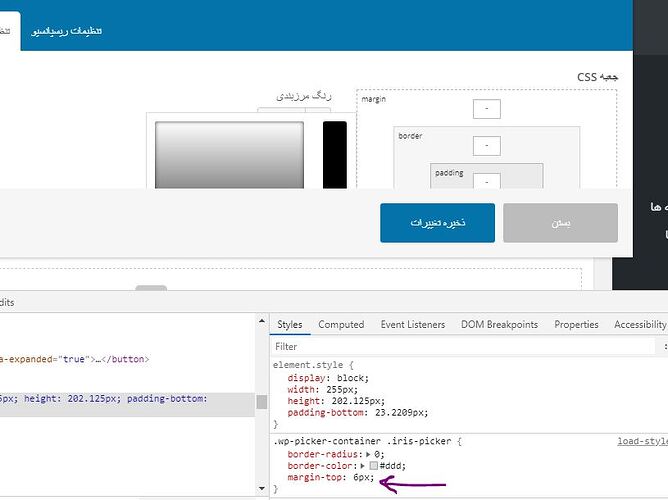Screen dimensions: 668x500
Task: Click the gray close button
Action: (560, 223)
